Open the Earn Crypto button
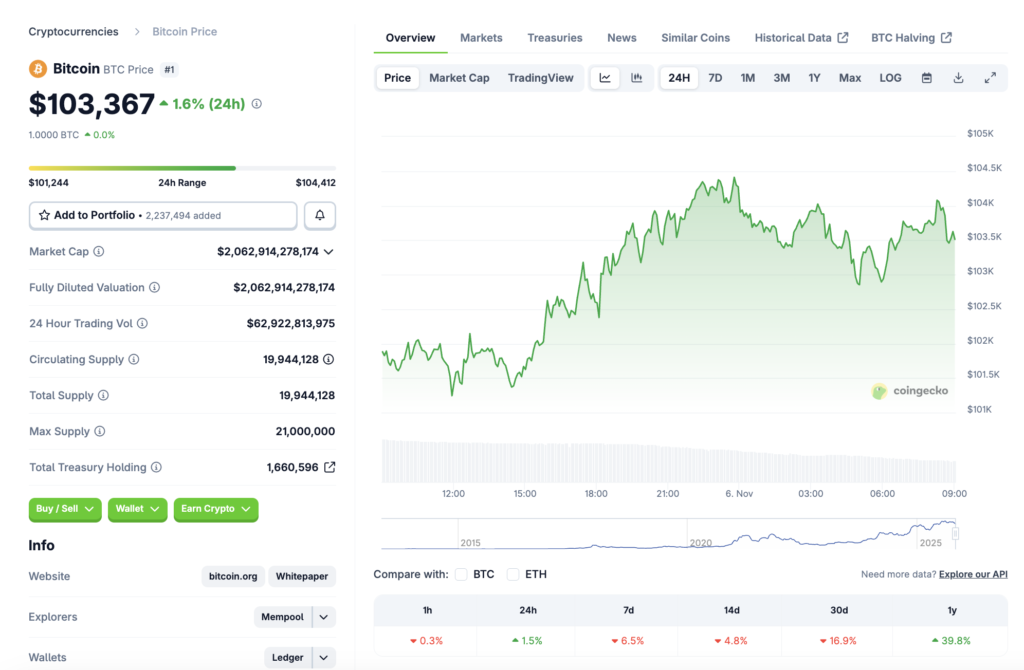The height and width of the screenshot is (670, 1024). [x=215, y=510]
